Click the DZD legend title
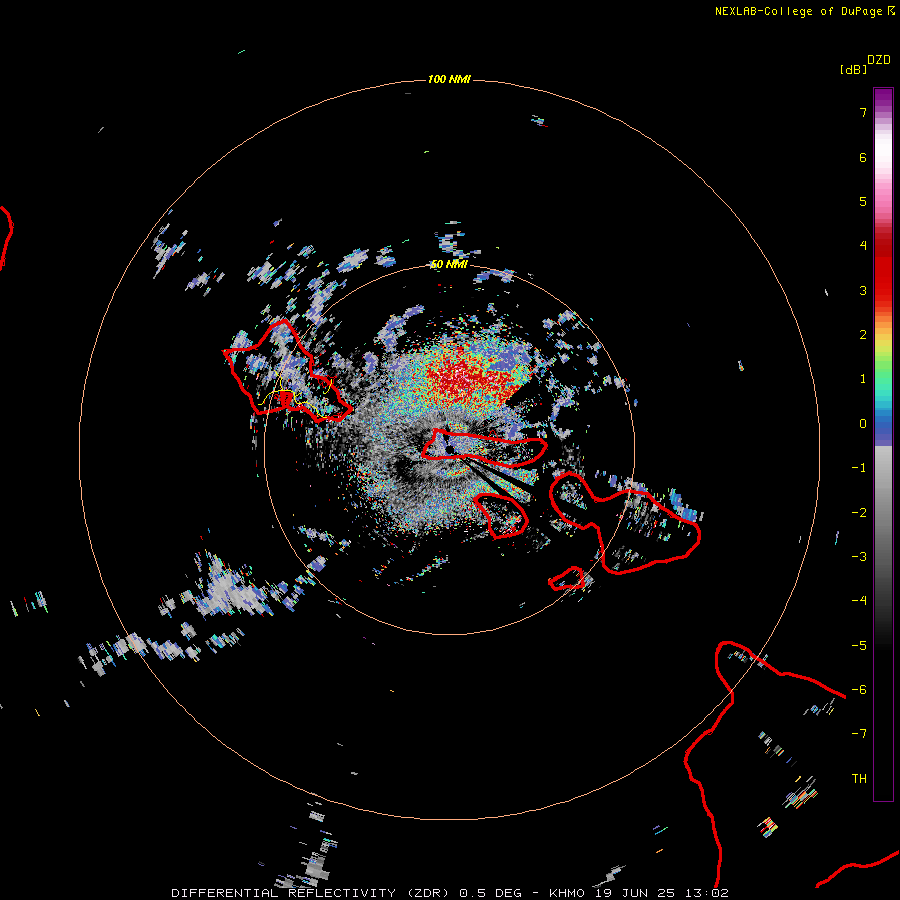Screen dimensions: 900x900 coord(879,60)
